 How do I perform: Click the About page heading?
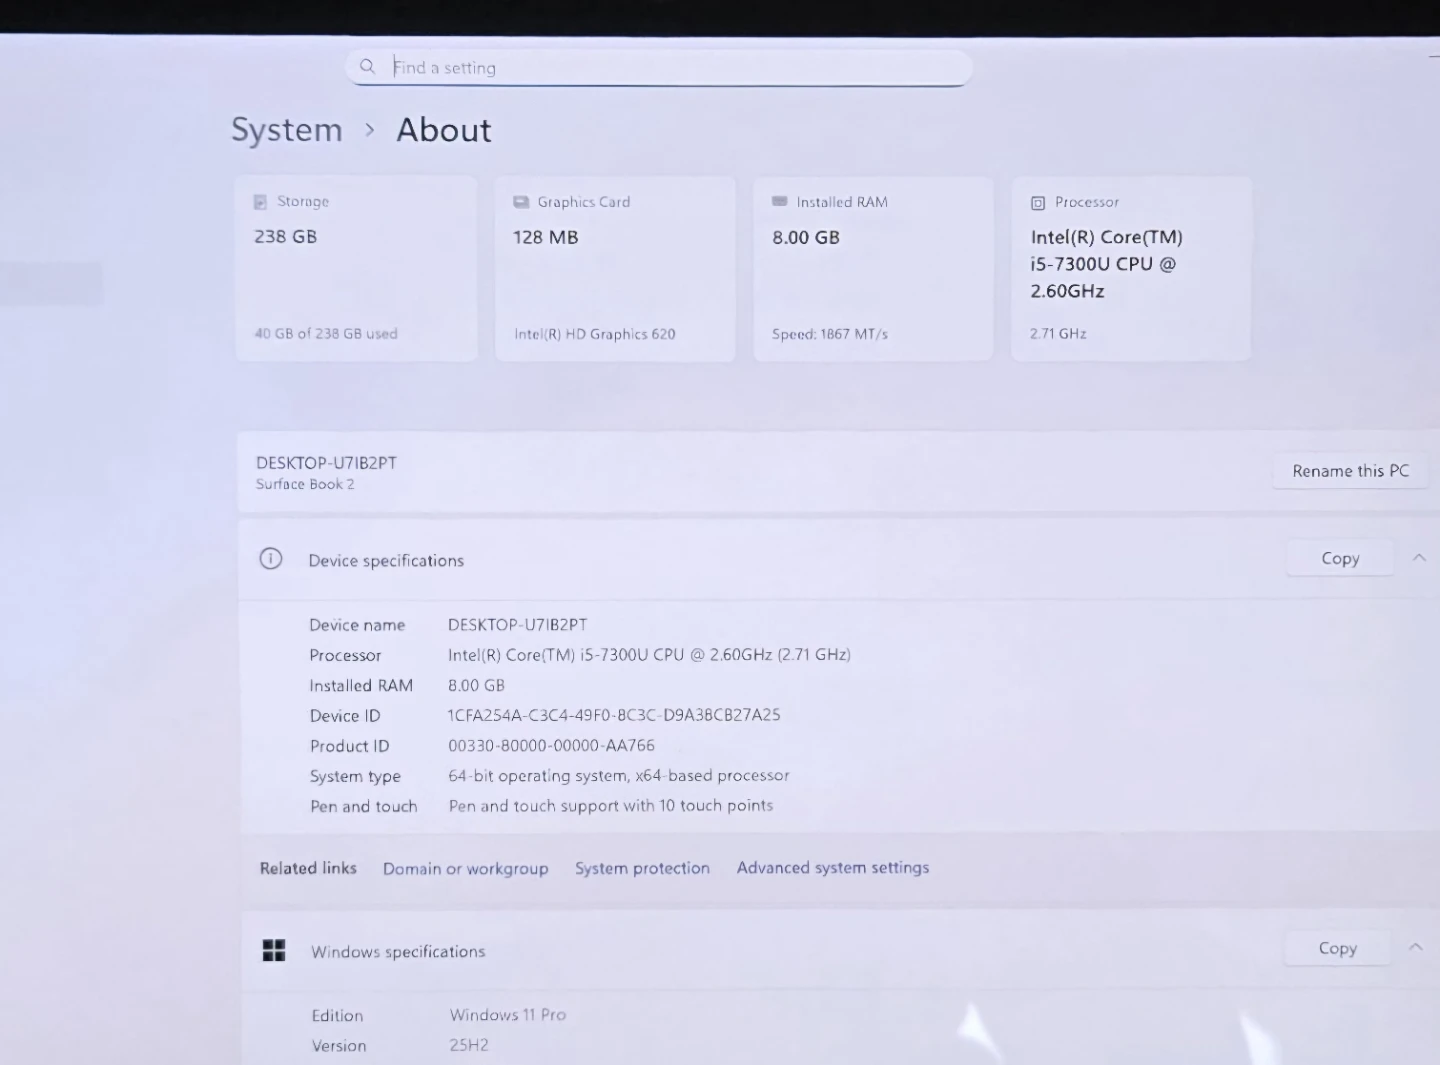444,130
